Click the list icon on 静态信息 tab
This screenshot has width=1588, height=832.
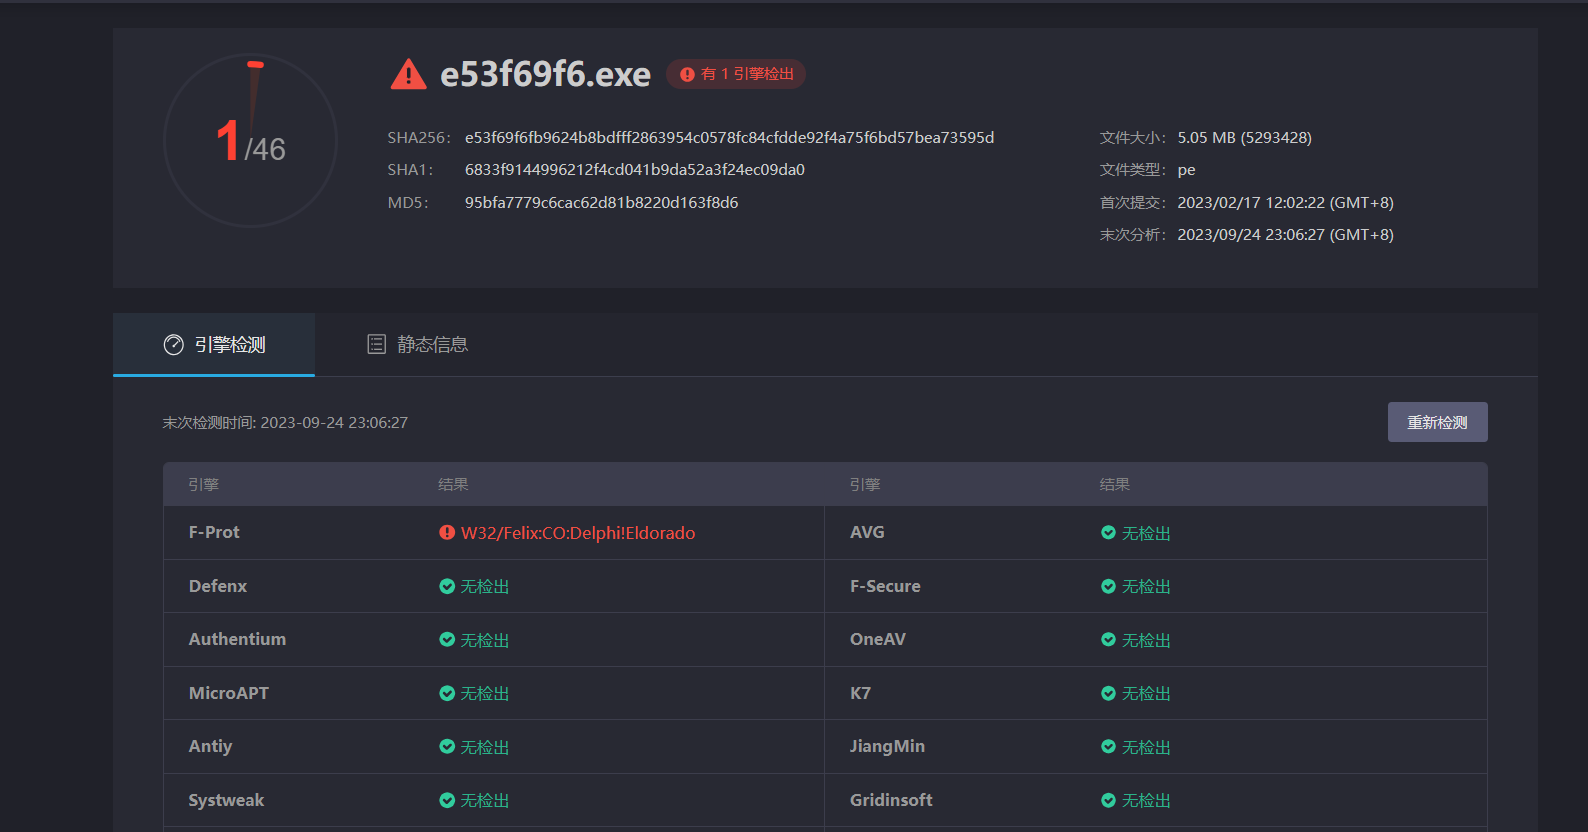pyautogui.click(x=376, y=345)
